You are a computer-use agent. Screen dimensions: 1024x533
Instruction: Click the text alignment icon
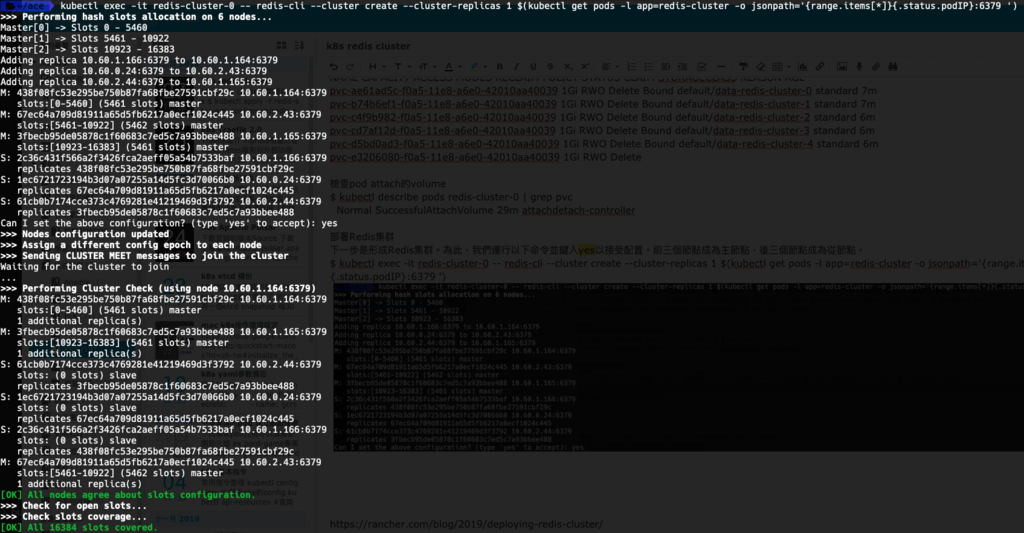(x=607, y=66)
